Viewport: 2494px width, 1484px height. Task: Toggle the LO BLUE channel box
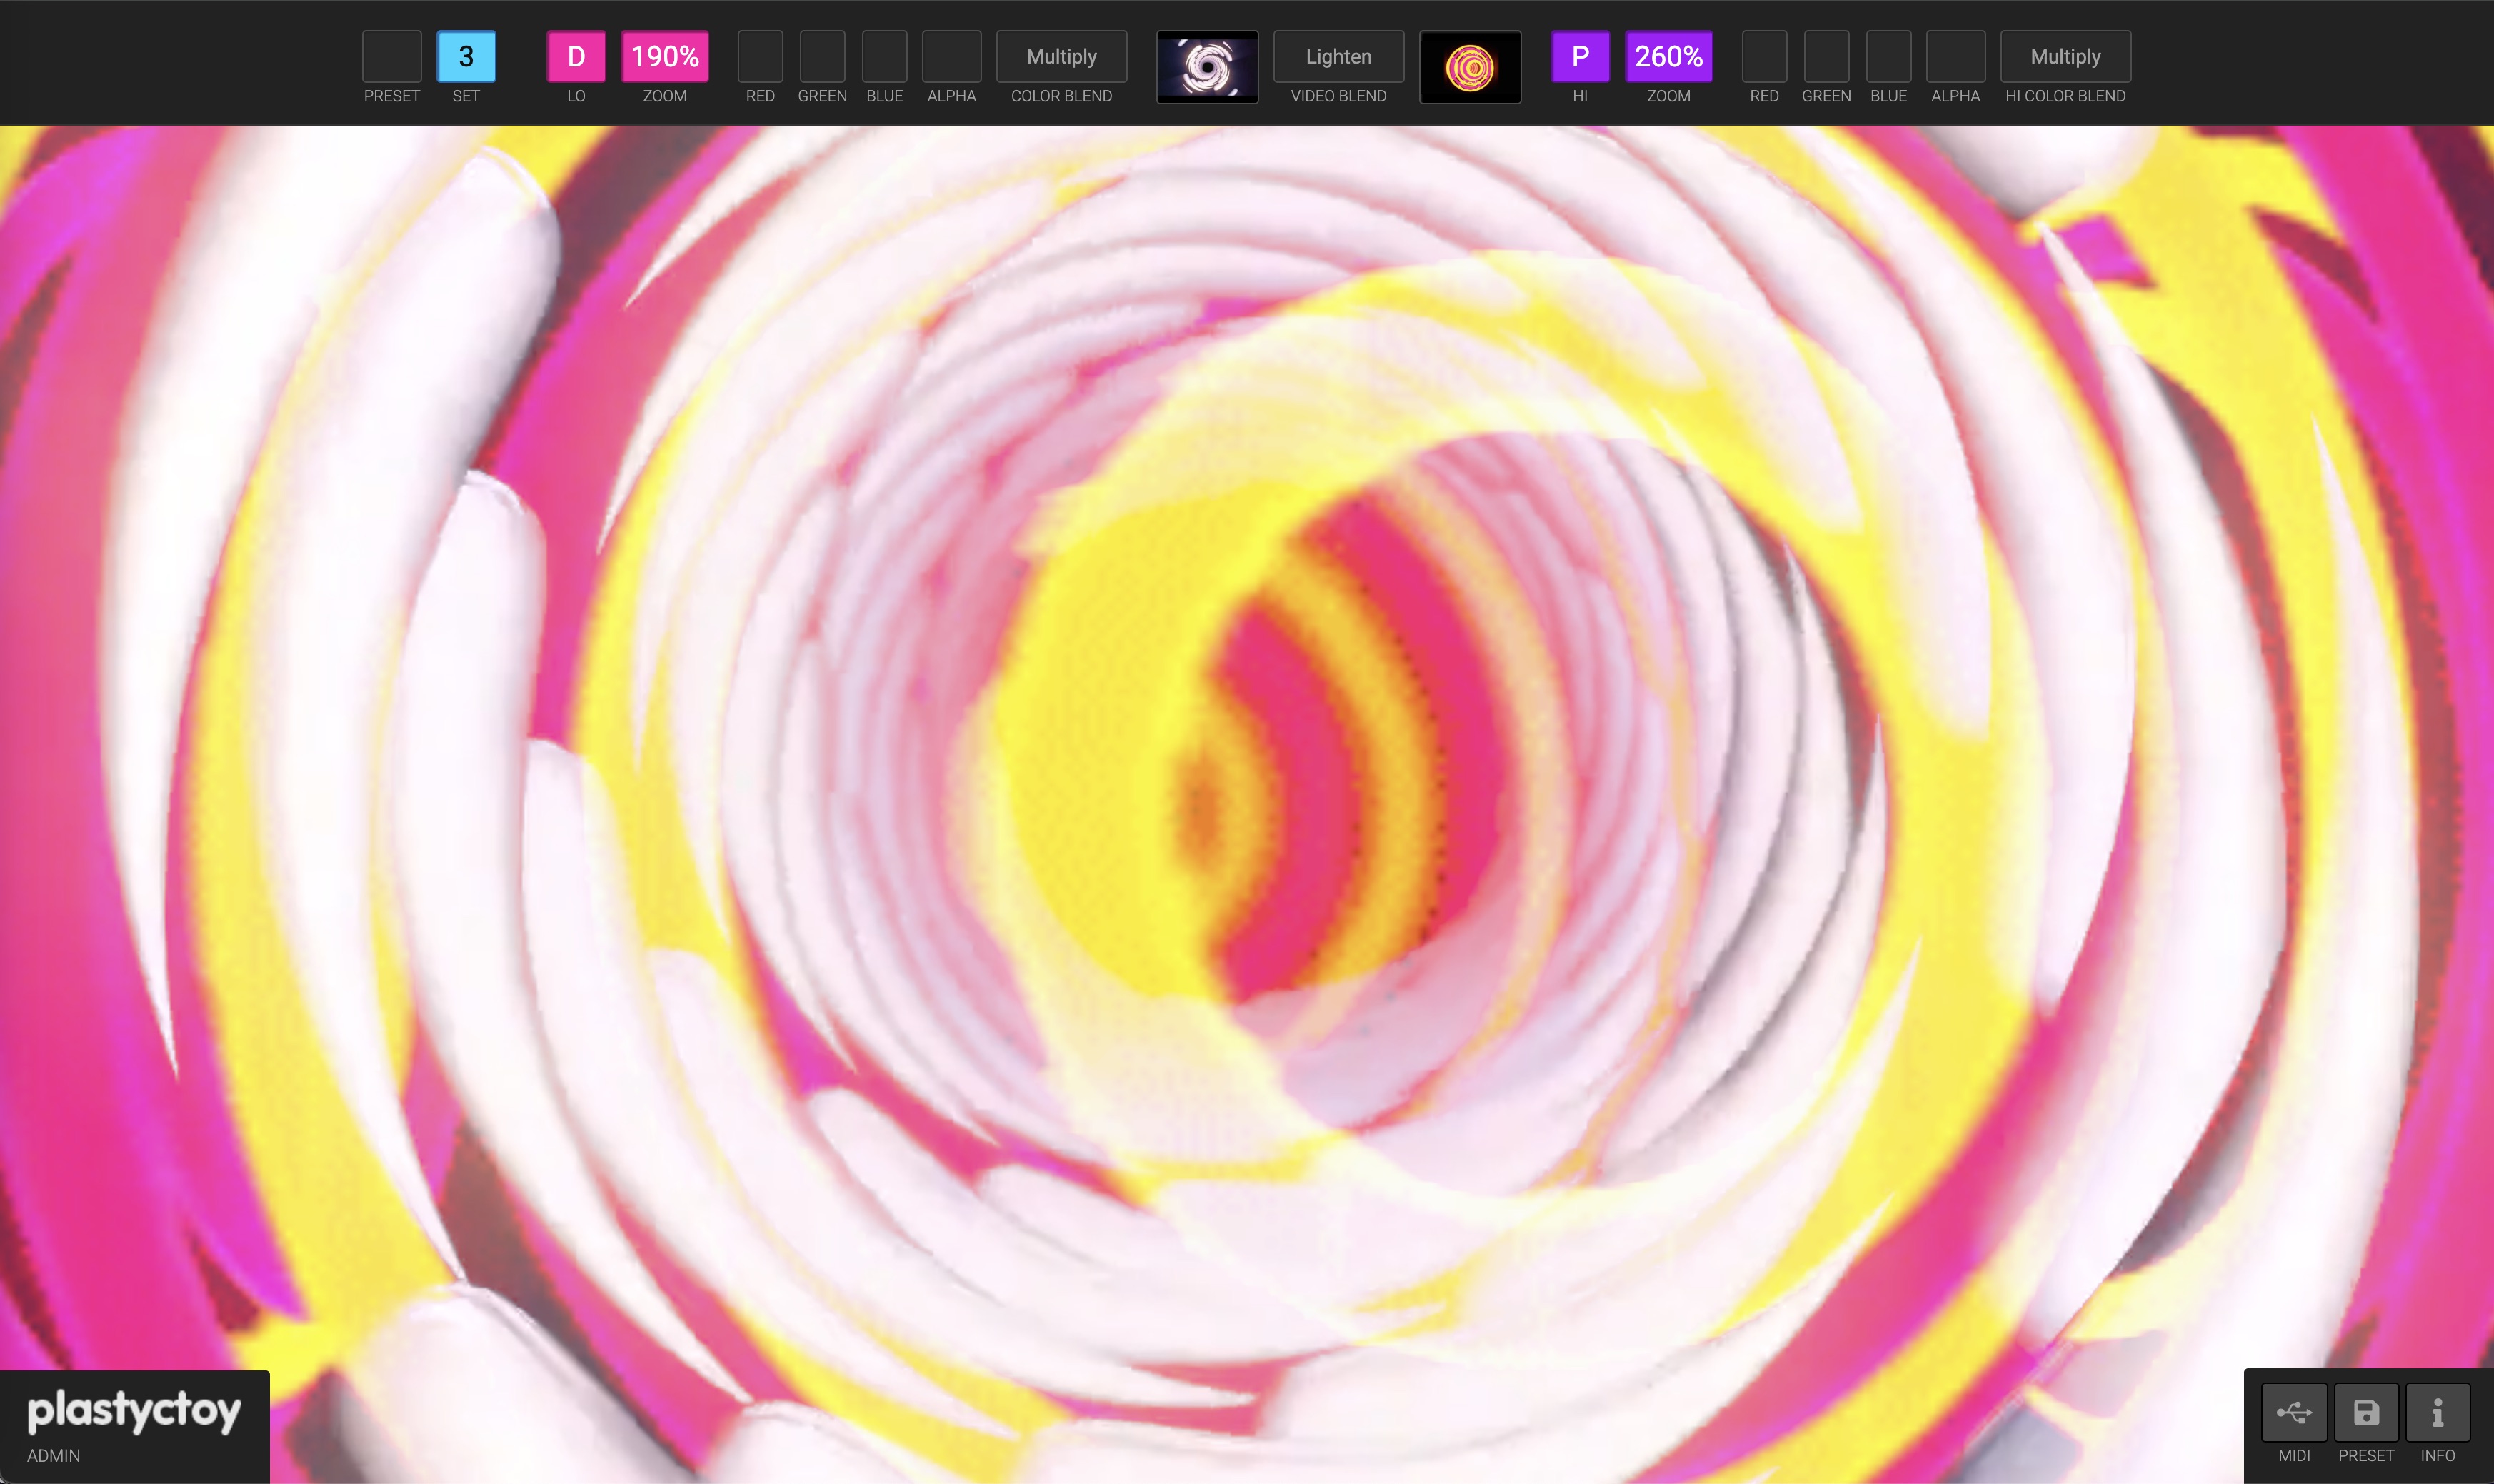click(885, 57)
